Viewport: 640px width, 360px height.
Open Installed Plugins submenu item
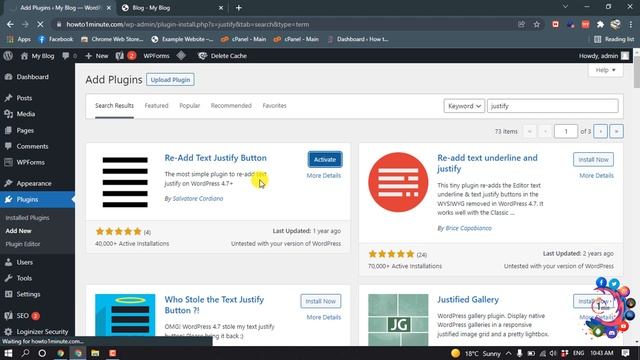[27, 218]
